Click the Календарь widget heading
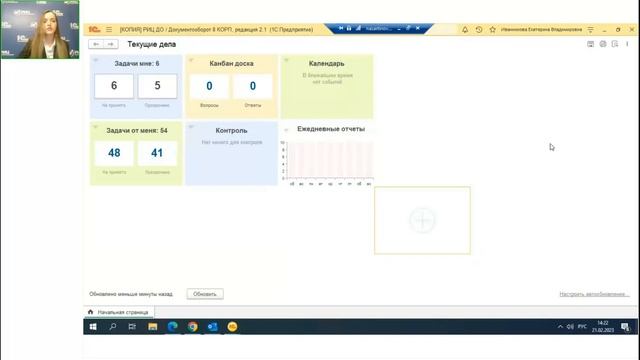The image size is (640, 360). coord(327,64)
